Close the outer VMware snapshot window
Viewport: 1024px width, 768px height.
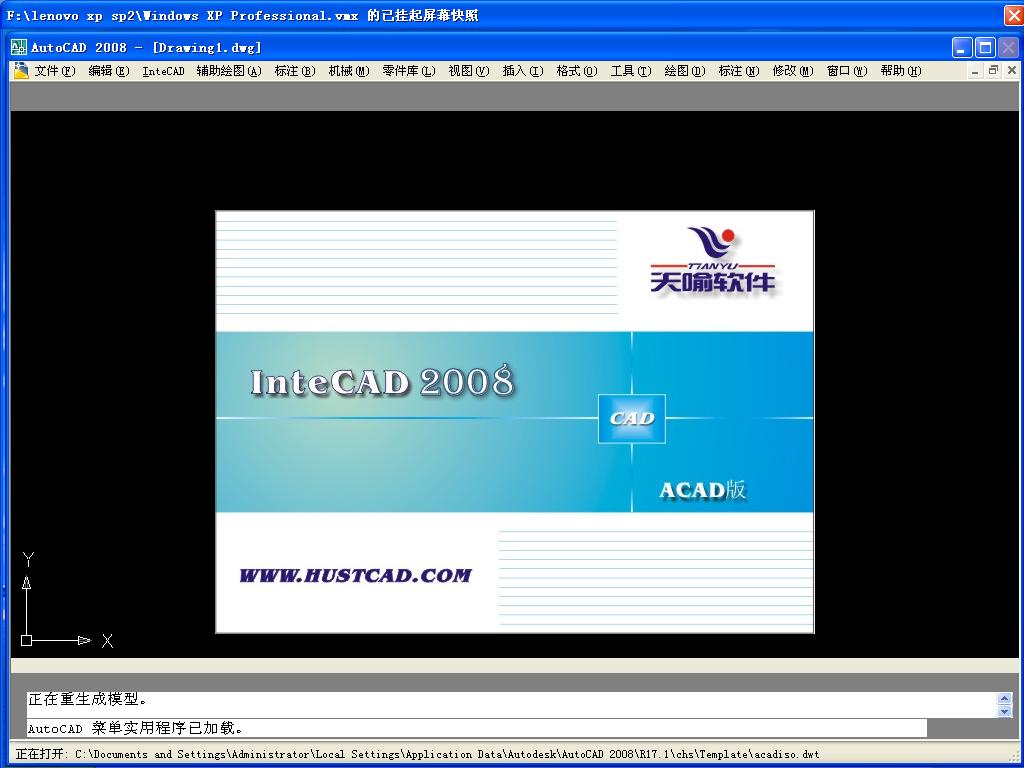(1014, 14)
